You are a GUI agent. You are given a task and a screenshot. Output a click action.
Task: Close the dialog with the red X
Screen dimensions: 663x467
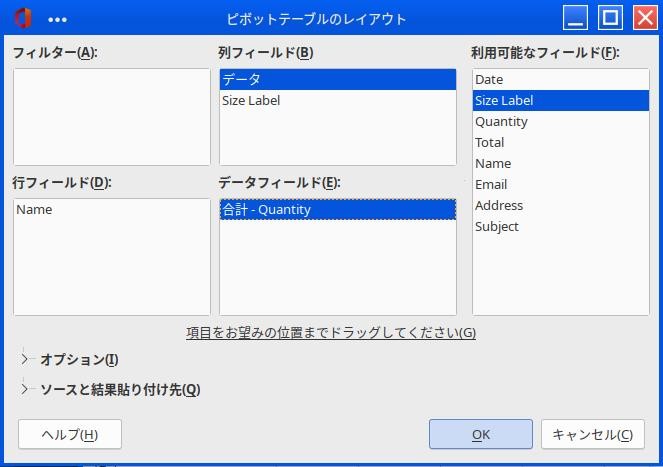[x=644, y=18]
